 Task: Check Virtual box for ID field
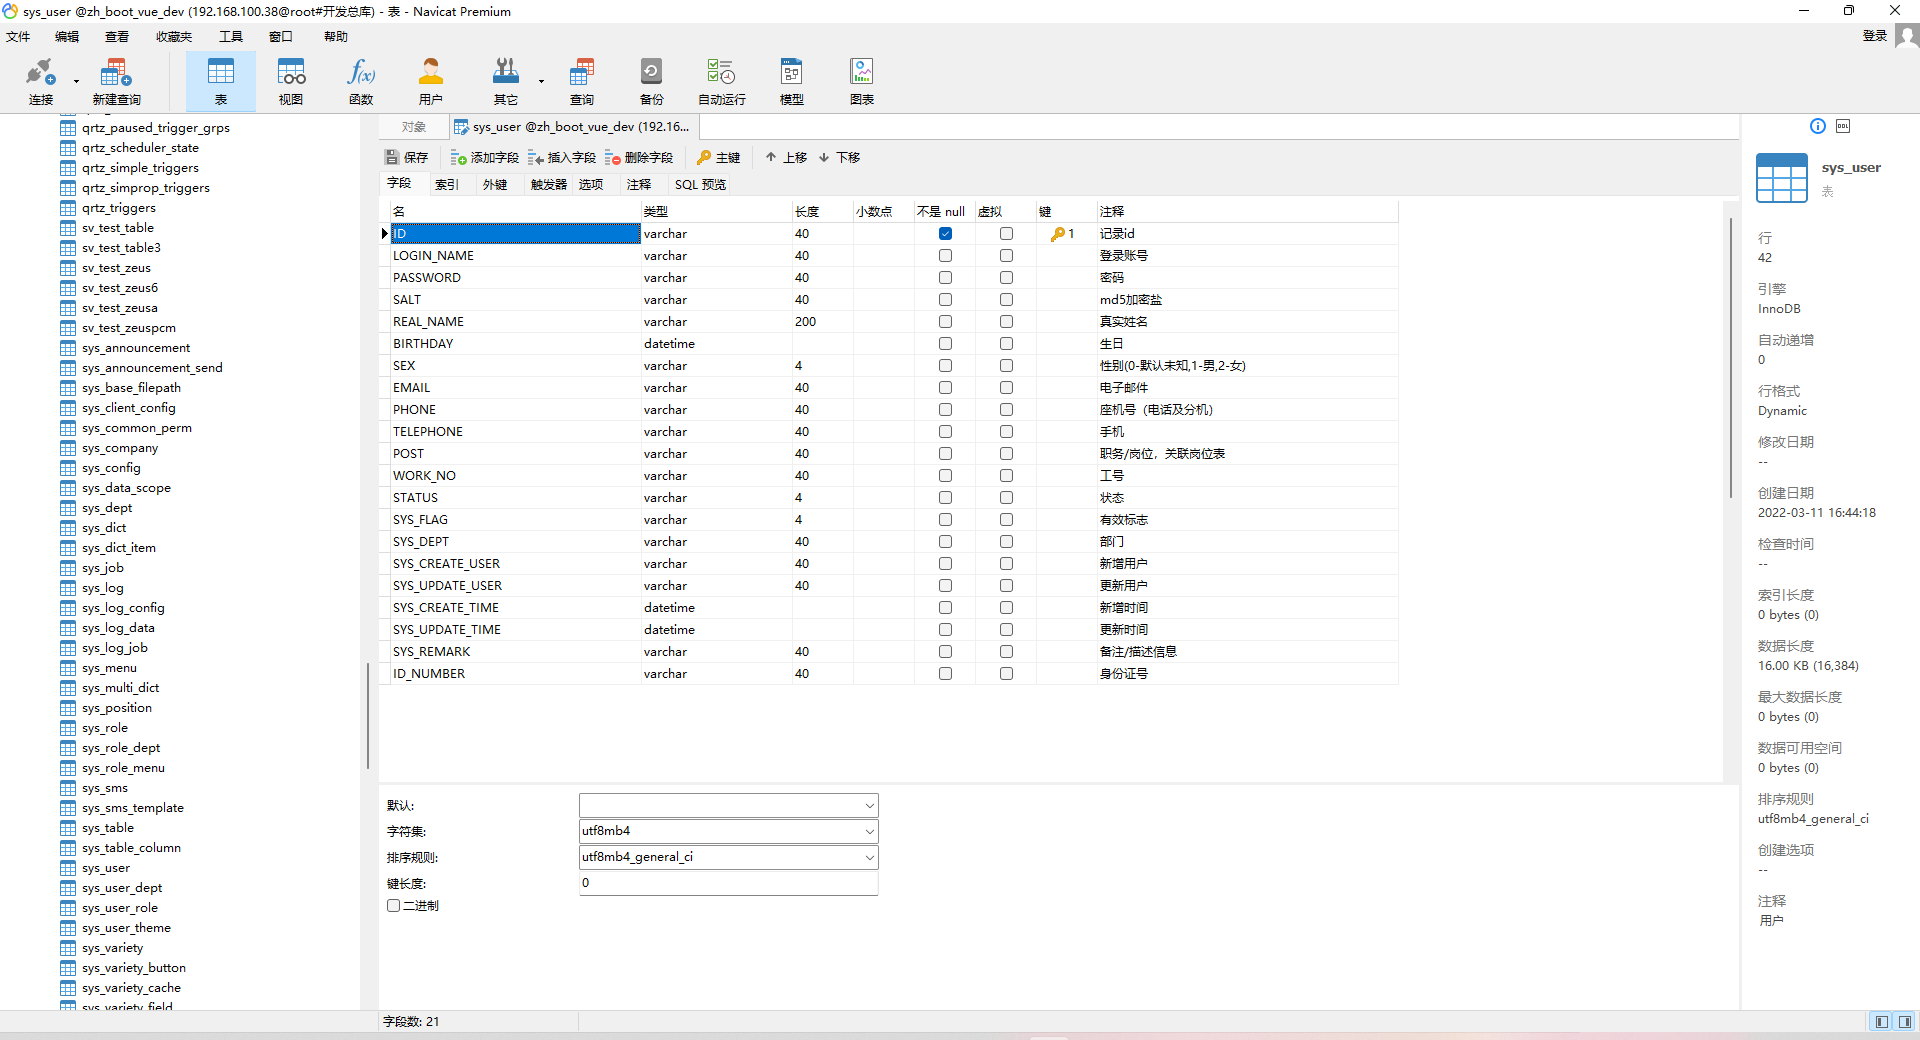[1006, 234]
